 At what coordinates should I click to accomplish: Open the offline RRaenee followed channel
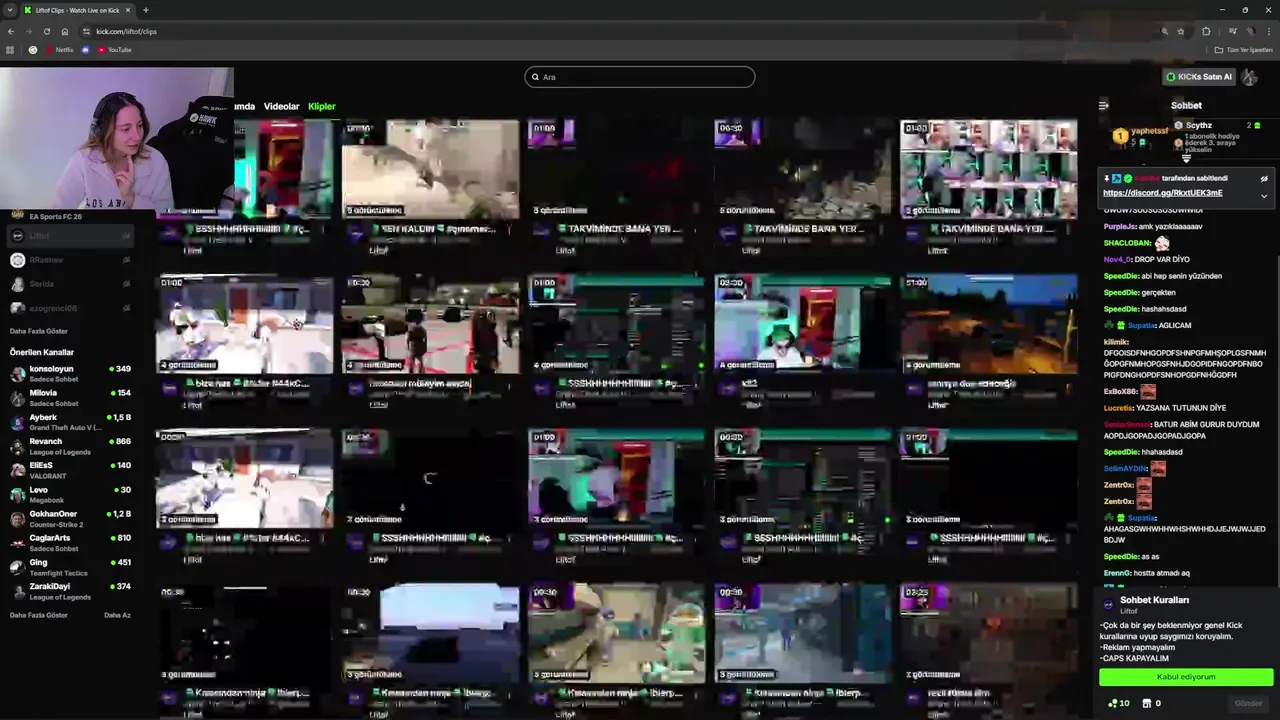click(x=70, y=260)
